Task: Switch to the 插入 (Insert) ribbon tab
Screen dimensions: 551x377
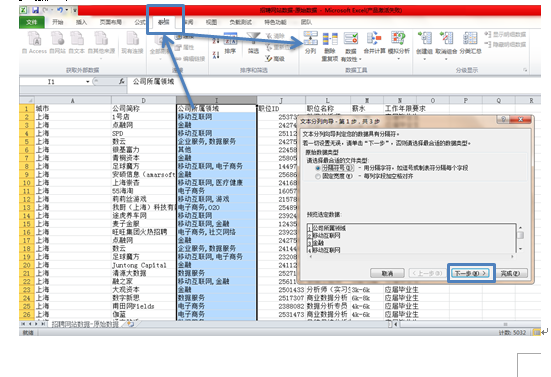Action: pos(81,22)
